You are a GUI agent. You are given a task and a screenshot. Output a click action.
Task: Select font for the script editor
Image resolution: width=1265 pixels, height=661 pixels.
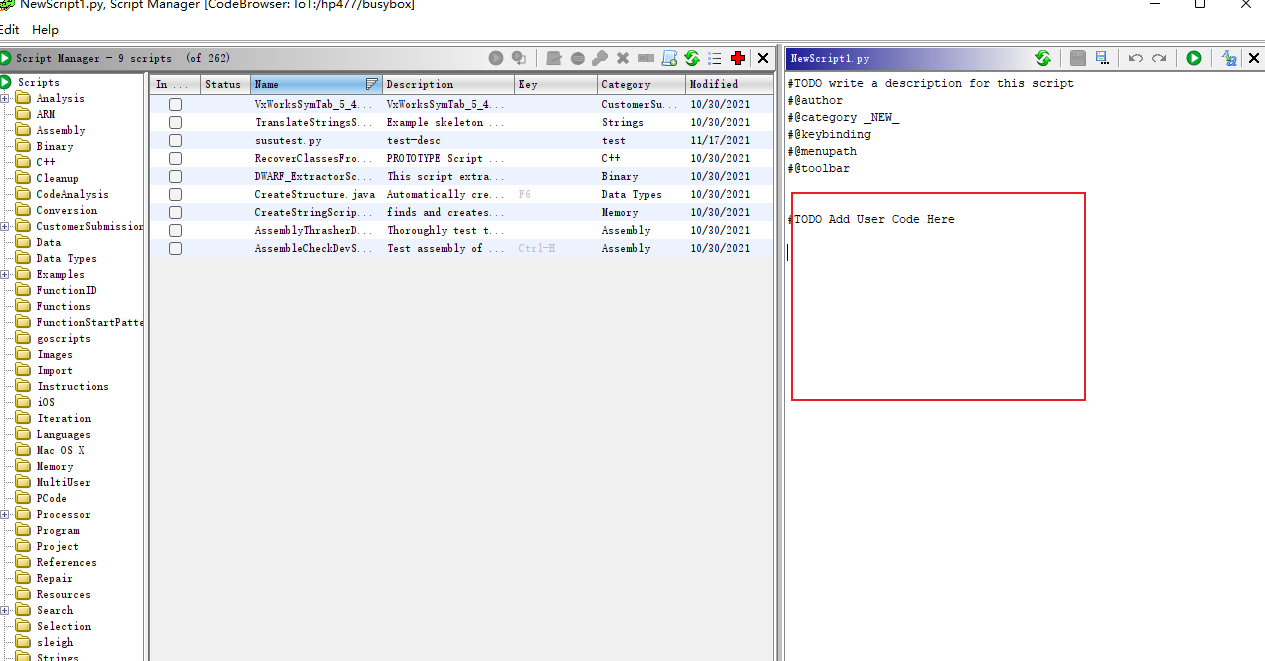coord(1228,58)
